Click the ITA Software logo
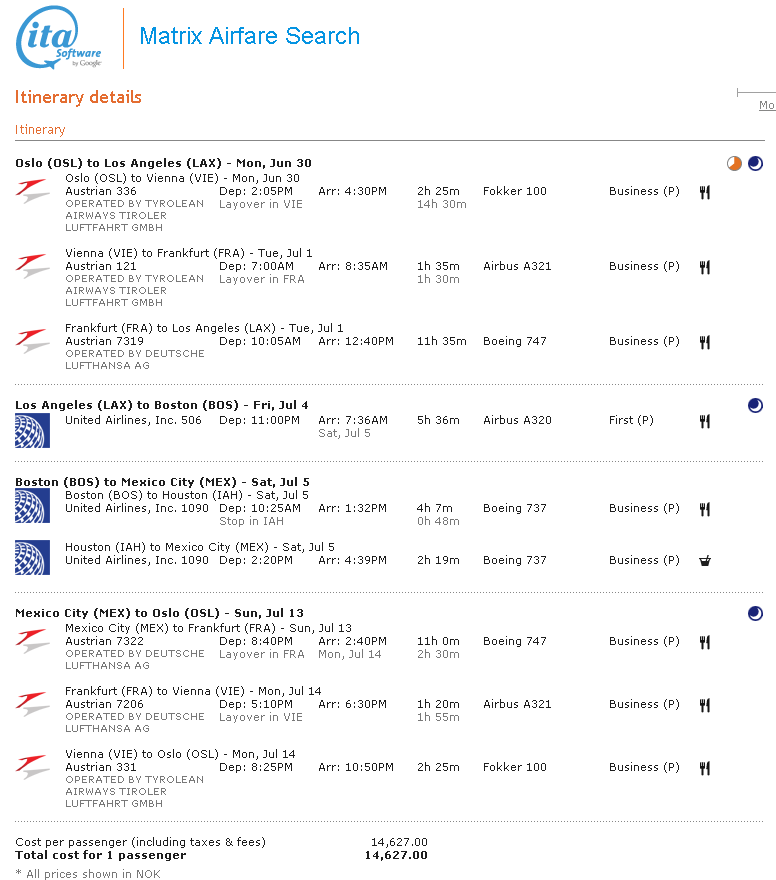 click(59, 39)
